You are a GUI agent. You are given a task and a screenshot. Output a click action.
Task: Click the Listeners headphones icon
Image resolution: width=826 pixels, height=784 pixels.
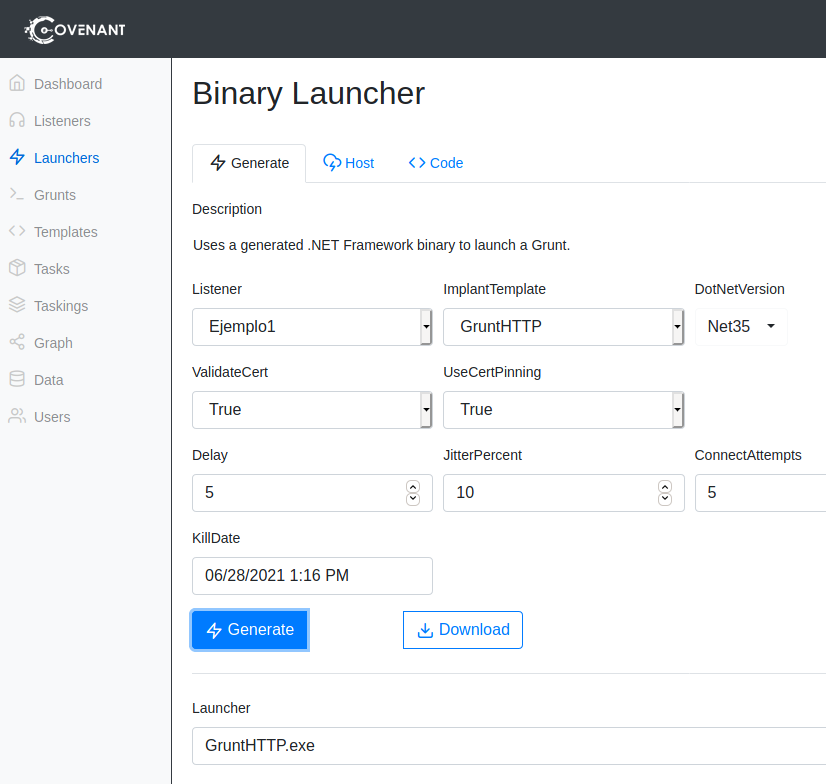pos(17,121)
